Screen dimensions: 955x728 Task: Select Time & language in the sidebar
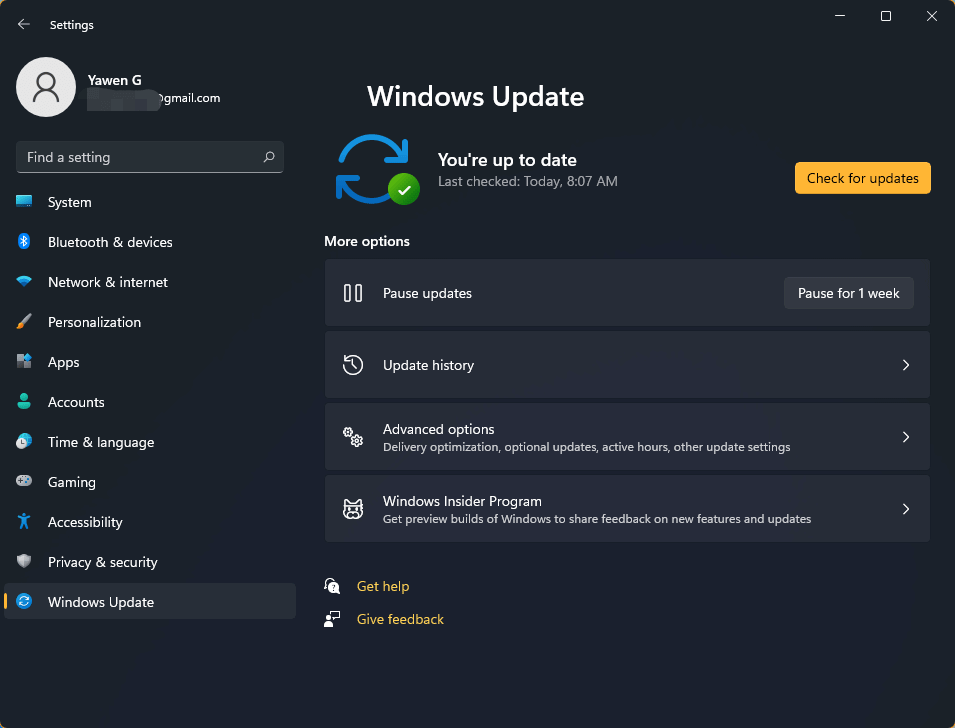tap(100, 442)
